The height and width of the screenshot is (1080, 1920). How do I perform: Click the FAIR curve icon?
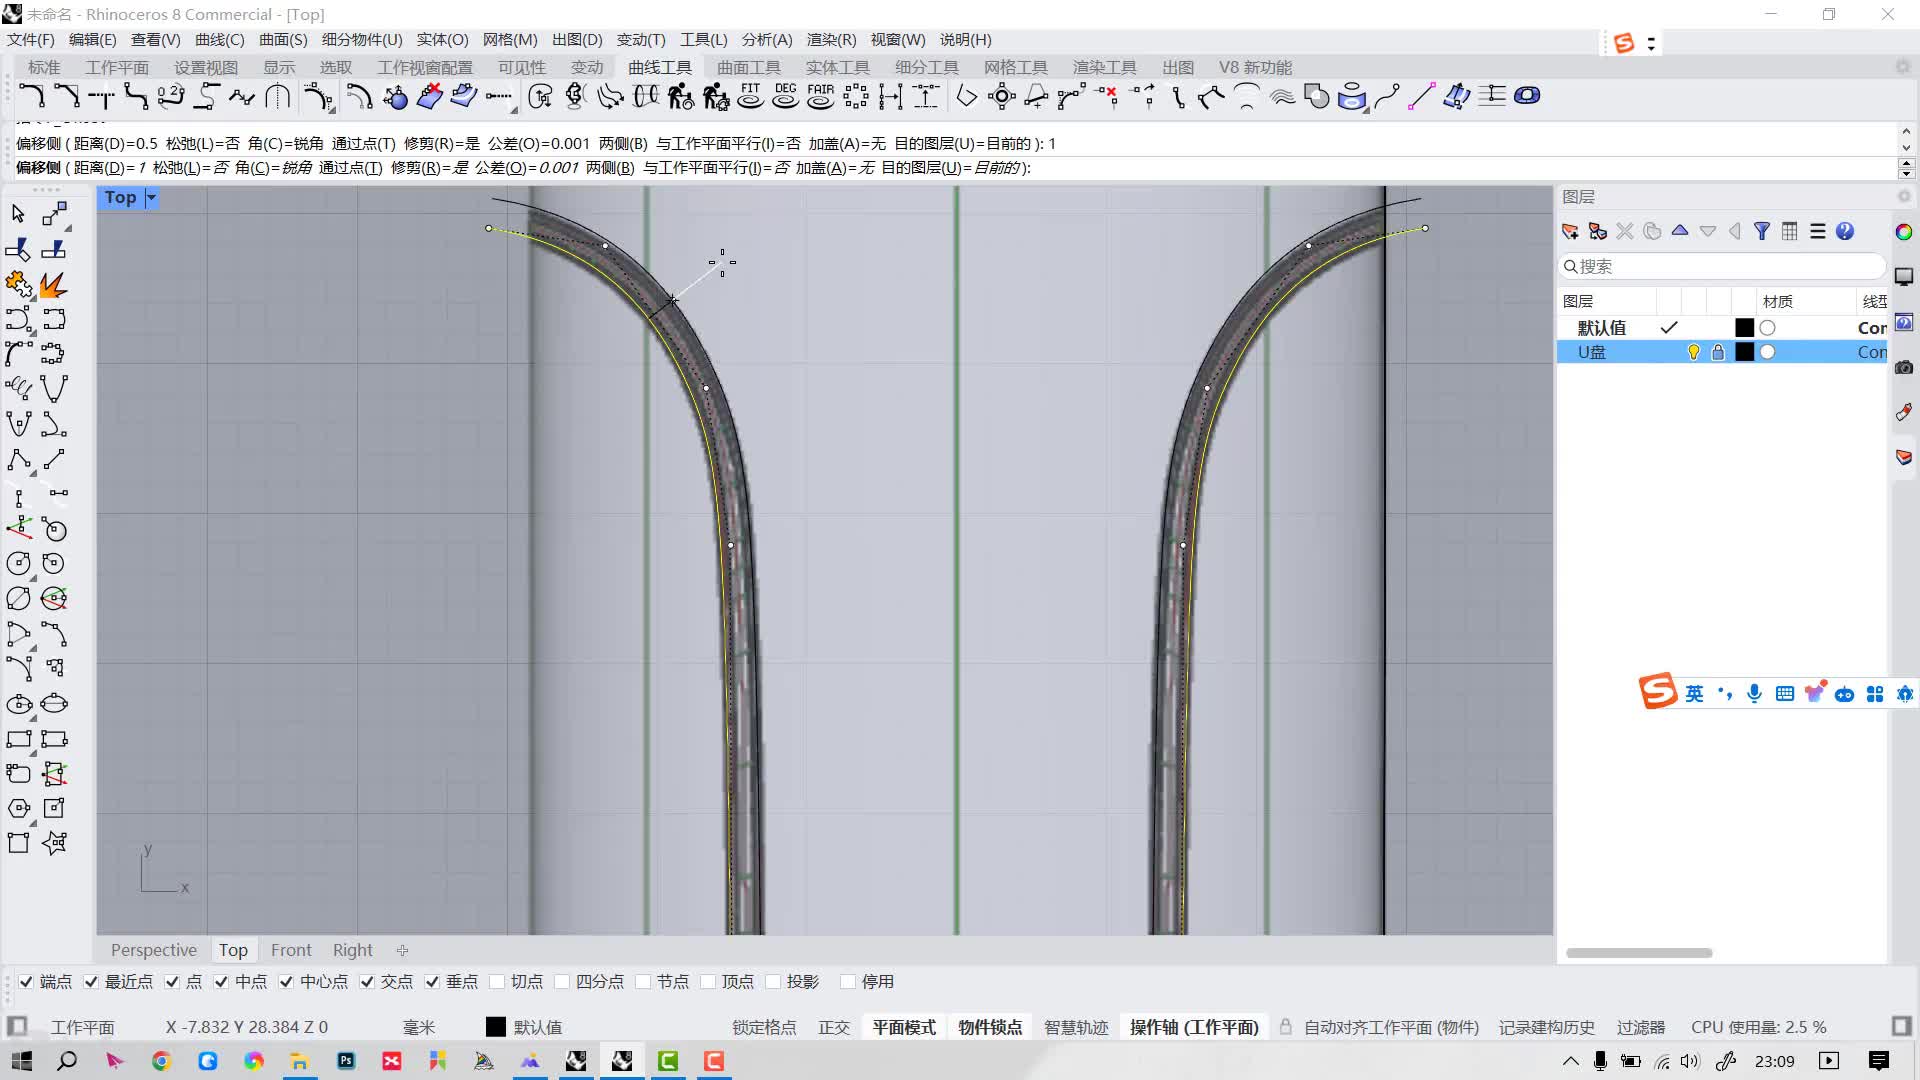tap(820, 96)
